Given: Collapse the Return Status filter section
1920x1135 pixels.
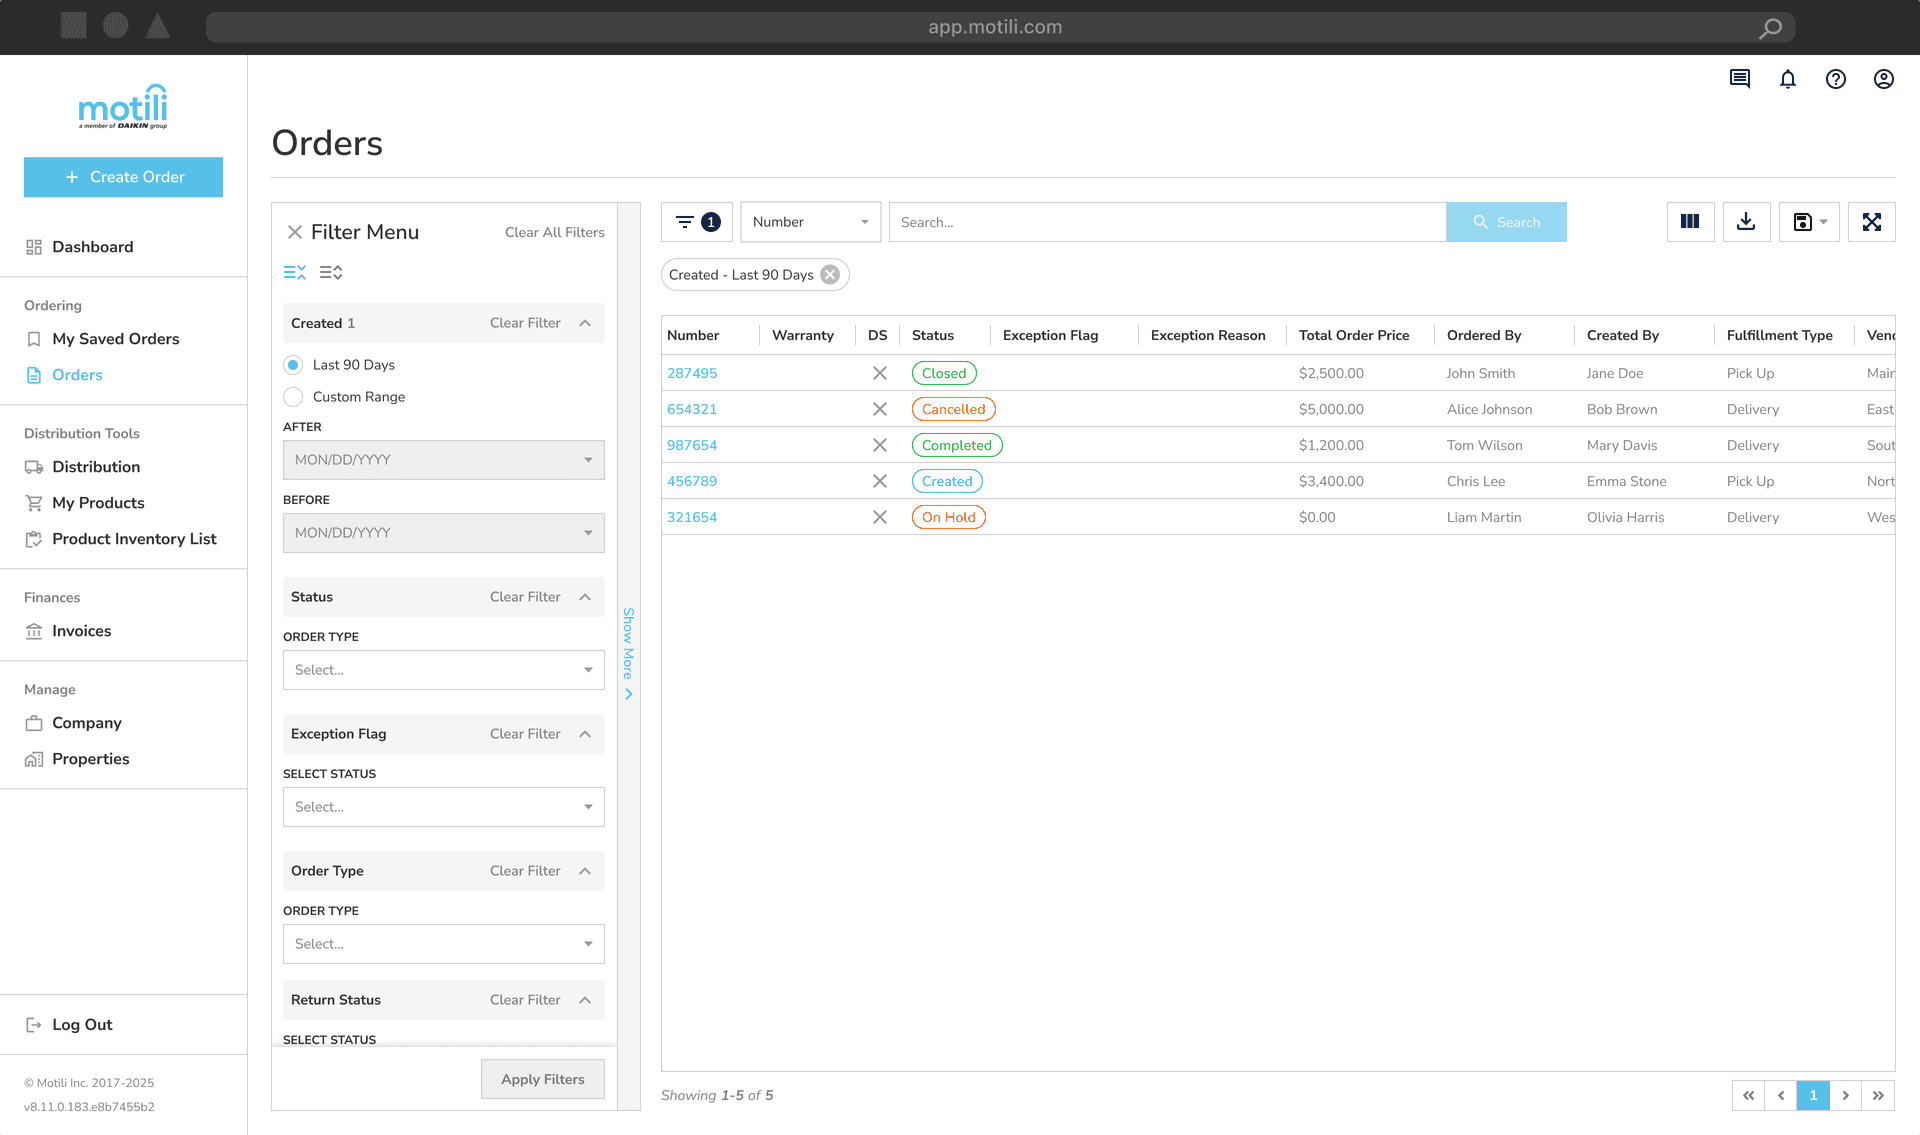Looking at the screenshot, I should (x=585, y=1000).
